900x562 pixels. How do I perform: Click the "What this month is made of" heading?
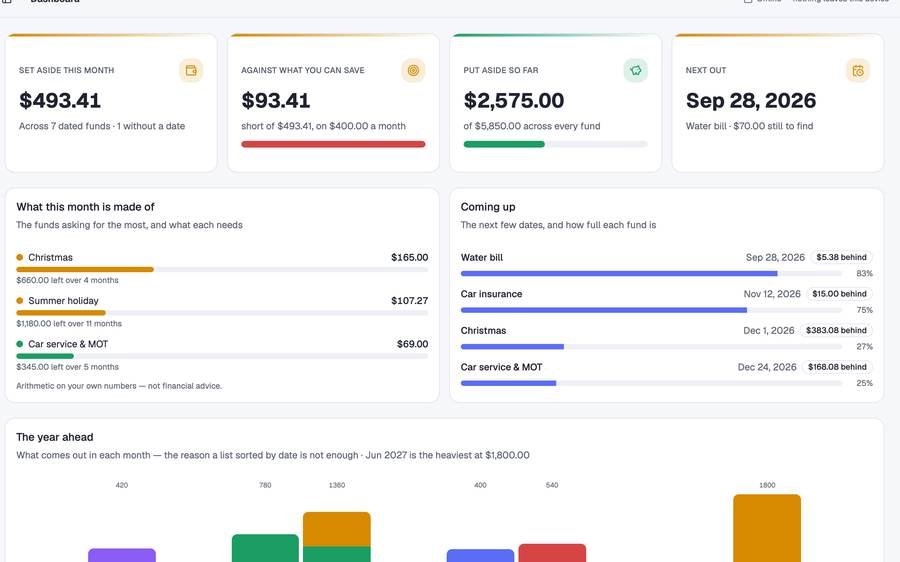coord(85,207)
